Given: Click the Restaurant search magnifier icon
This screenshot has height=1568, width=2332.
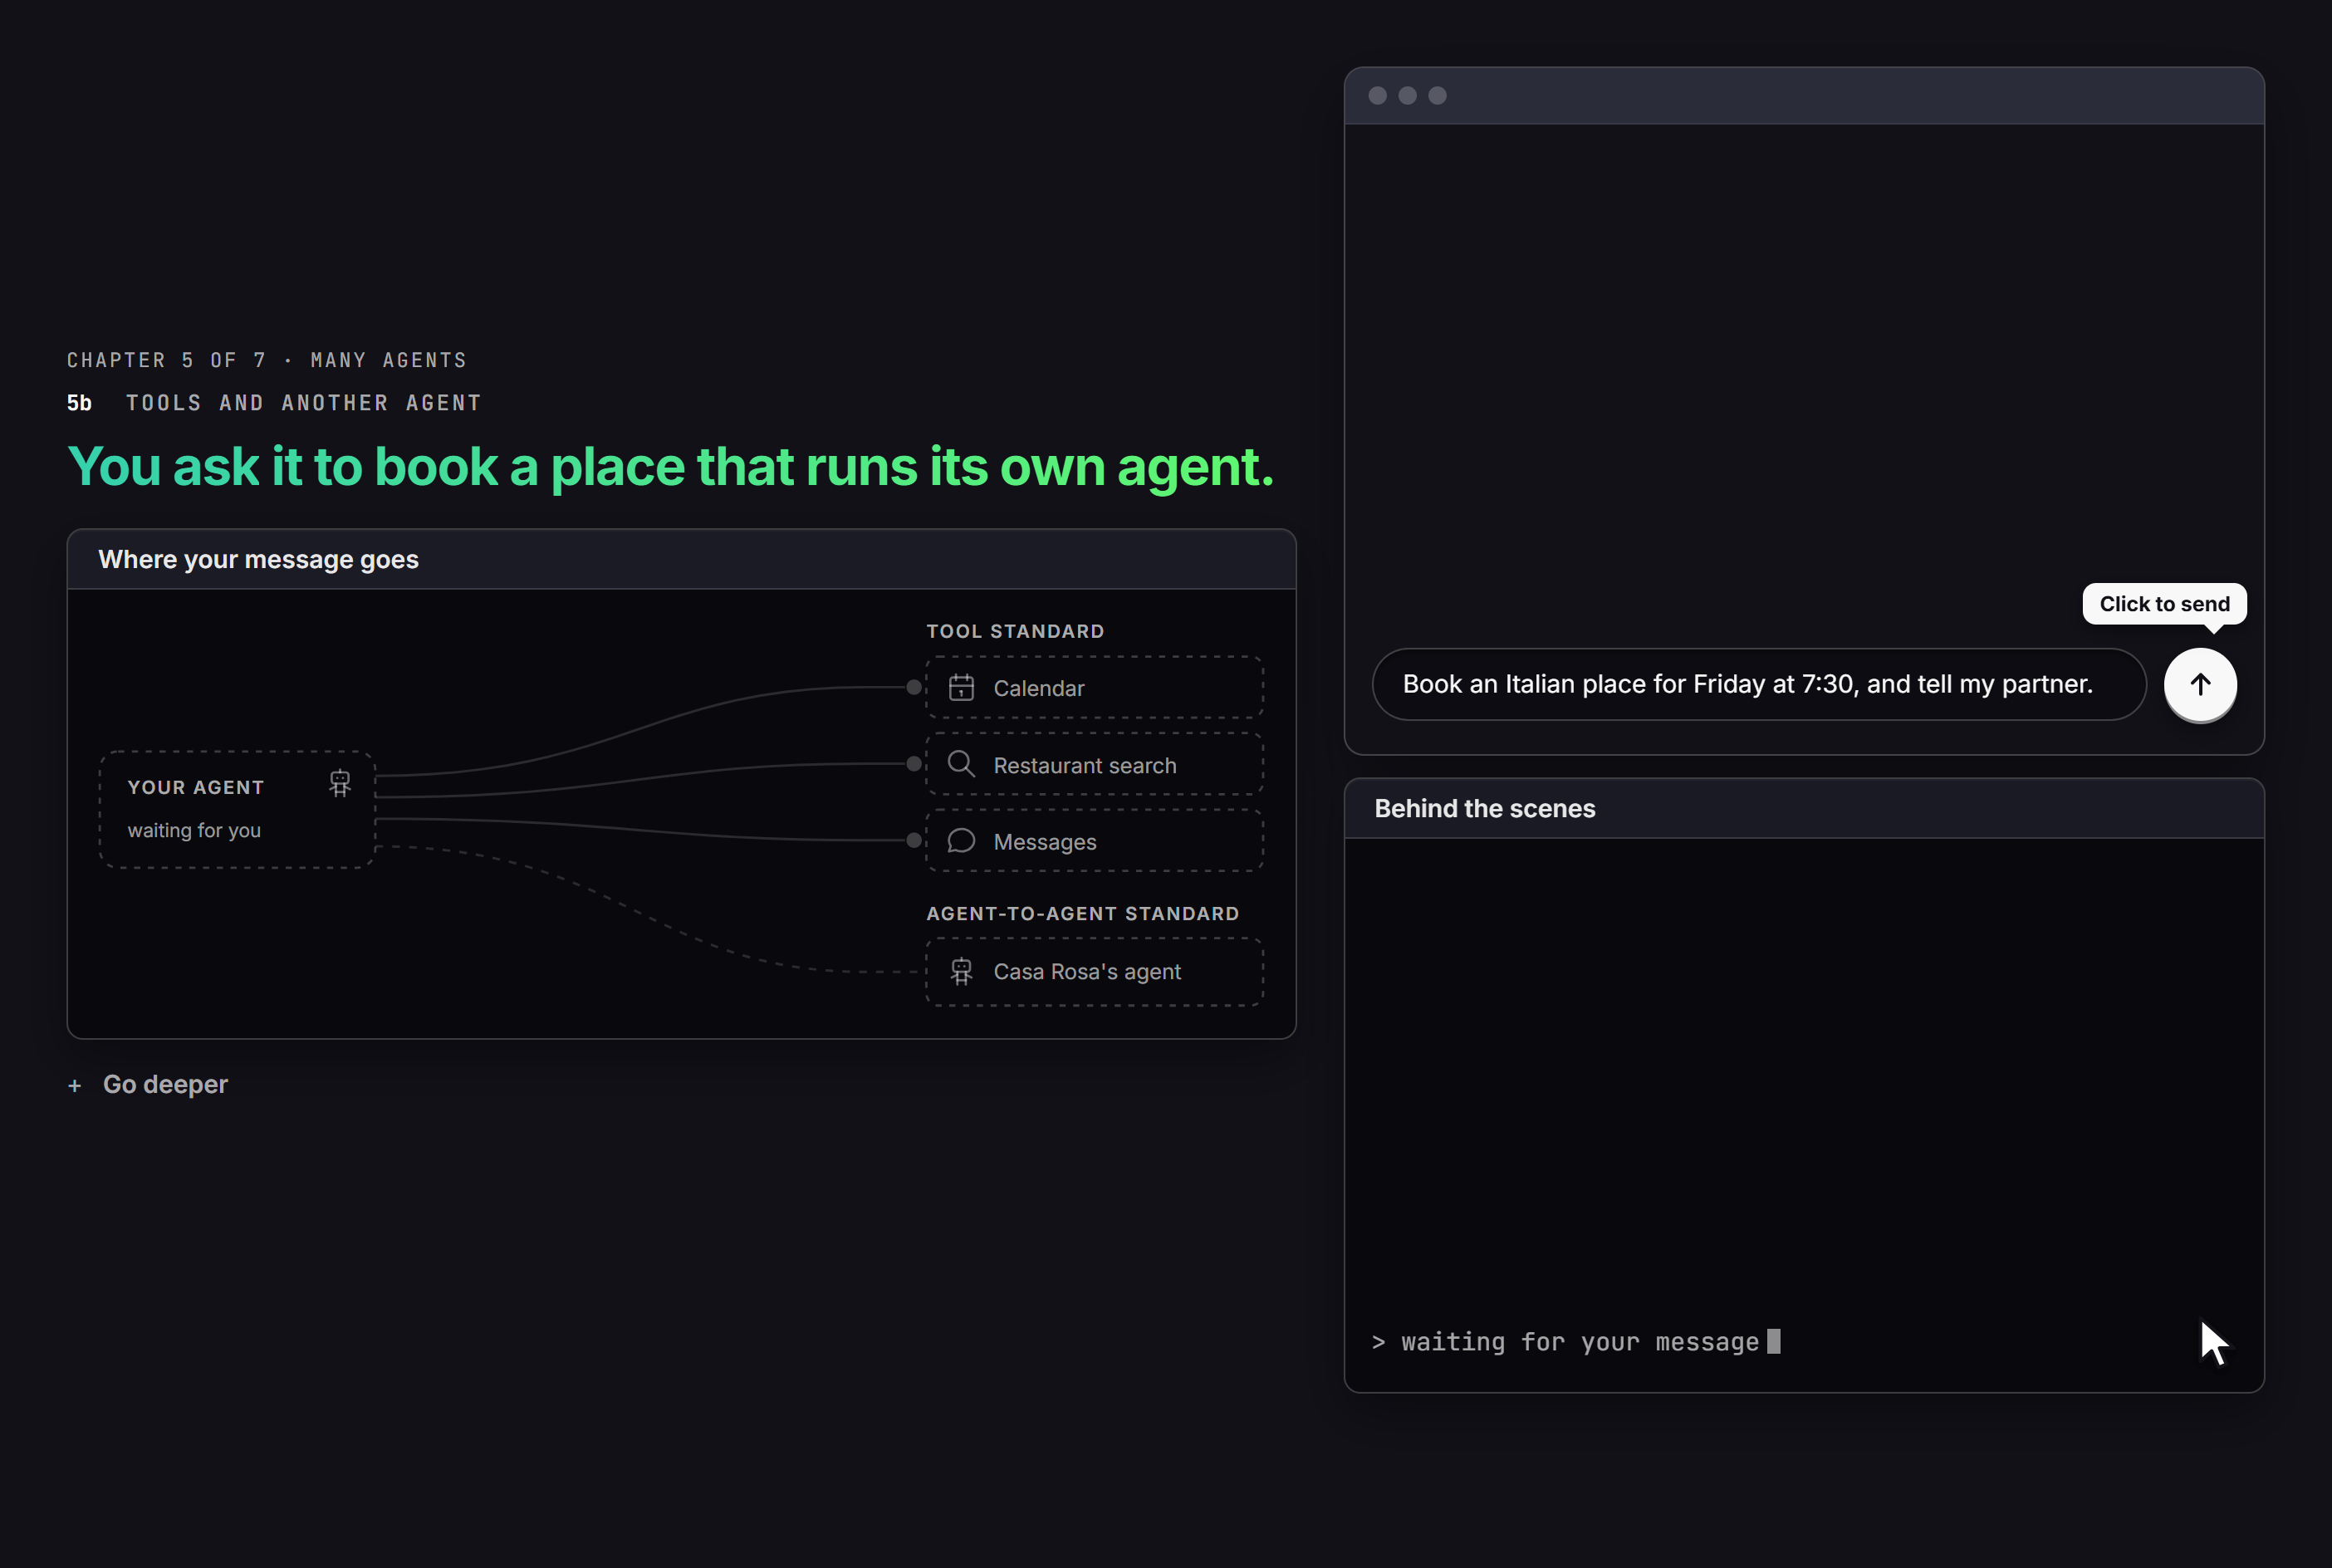Looking at the screenshot, I should [961, 764].
